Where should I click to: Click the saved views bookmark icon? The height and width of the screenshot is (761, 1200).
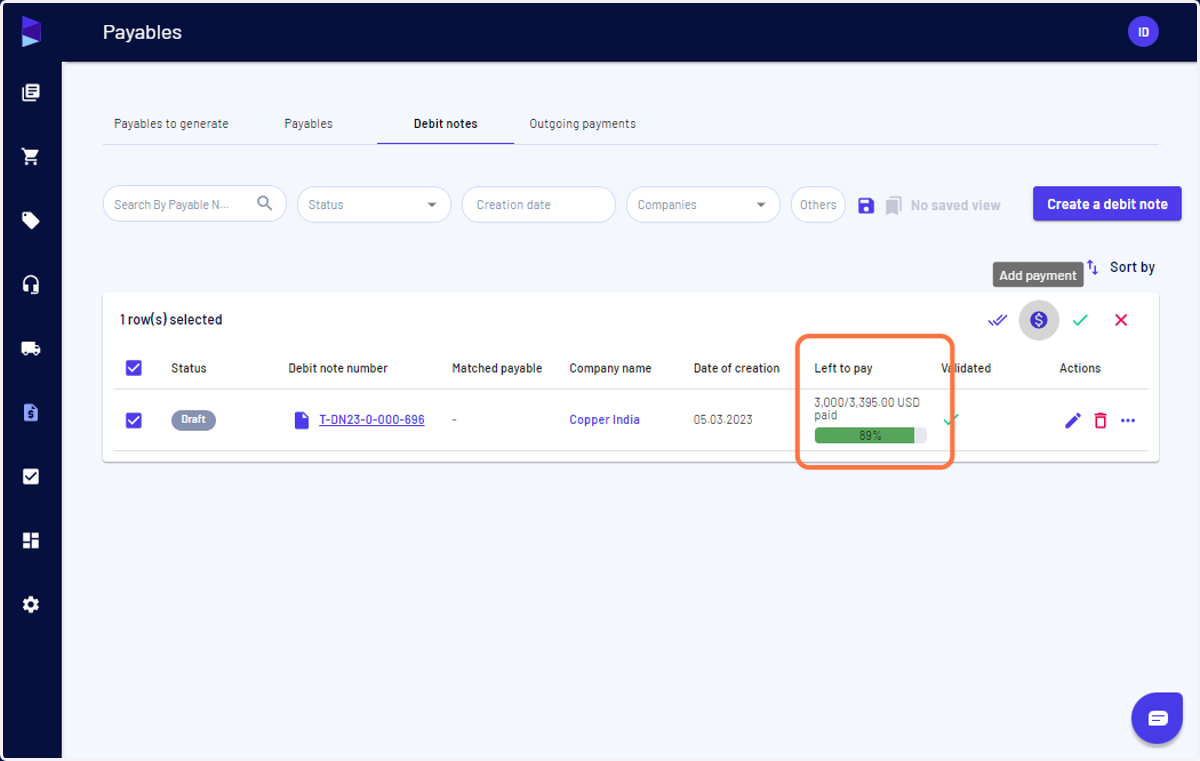coord(893,205)
